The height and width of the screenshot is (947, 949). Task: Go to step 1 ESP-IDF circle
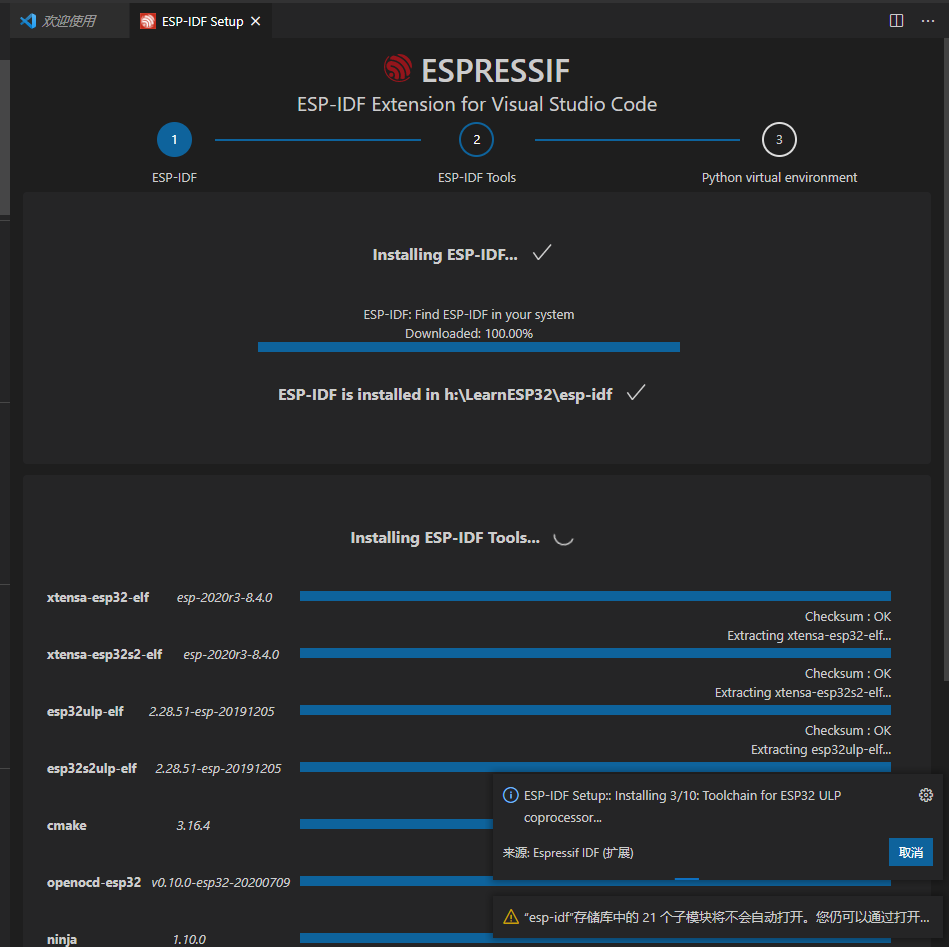pyautogui.click(x=174, y=140)
